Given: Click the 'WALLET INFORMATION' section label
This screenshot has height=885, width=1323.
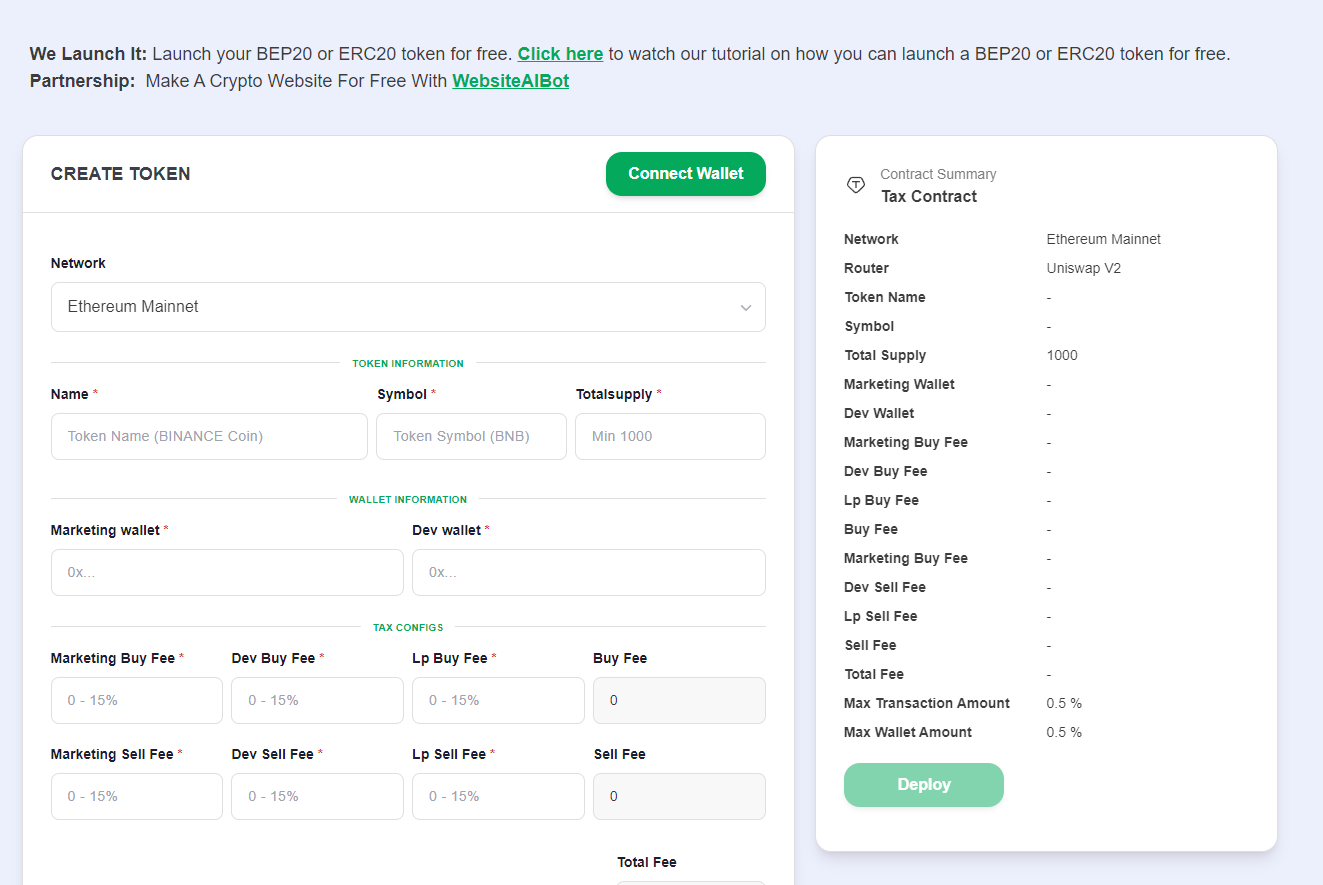Looking at the screenshot, I should [408, 500].
